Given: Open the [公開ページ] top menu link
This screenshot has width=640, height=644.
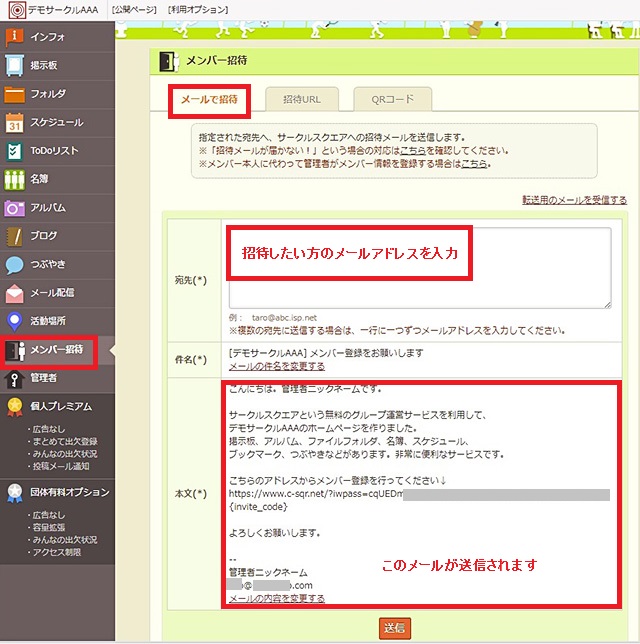Looking at the screenshot, I should click(134, 9).
